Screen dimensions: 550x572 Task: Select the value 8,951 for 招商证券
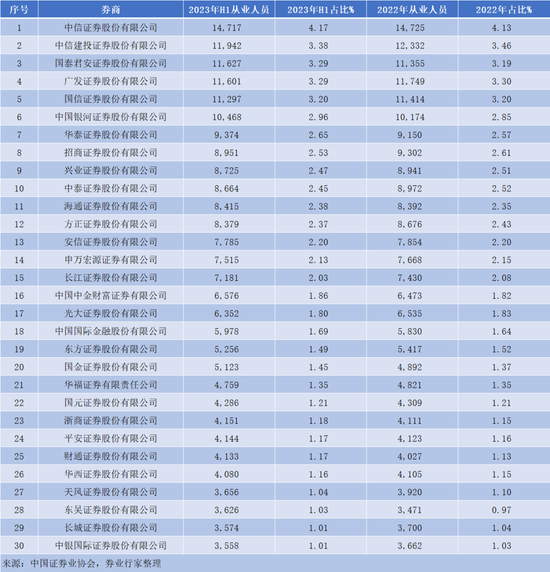pos(226,153)
